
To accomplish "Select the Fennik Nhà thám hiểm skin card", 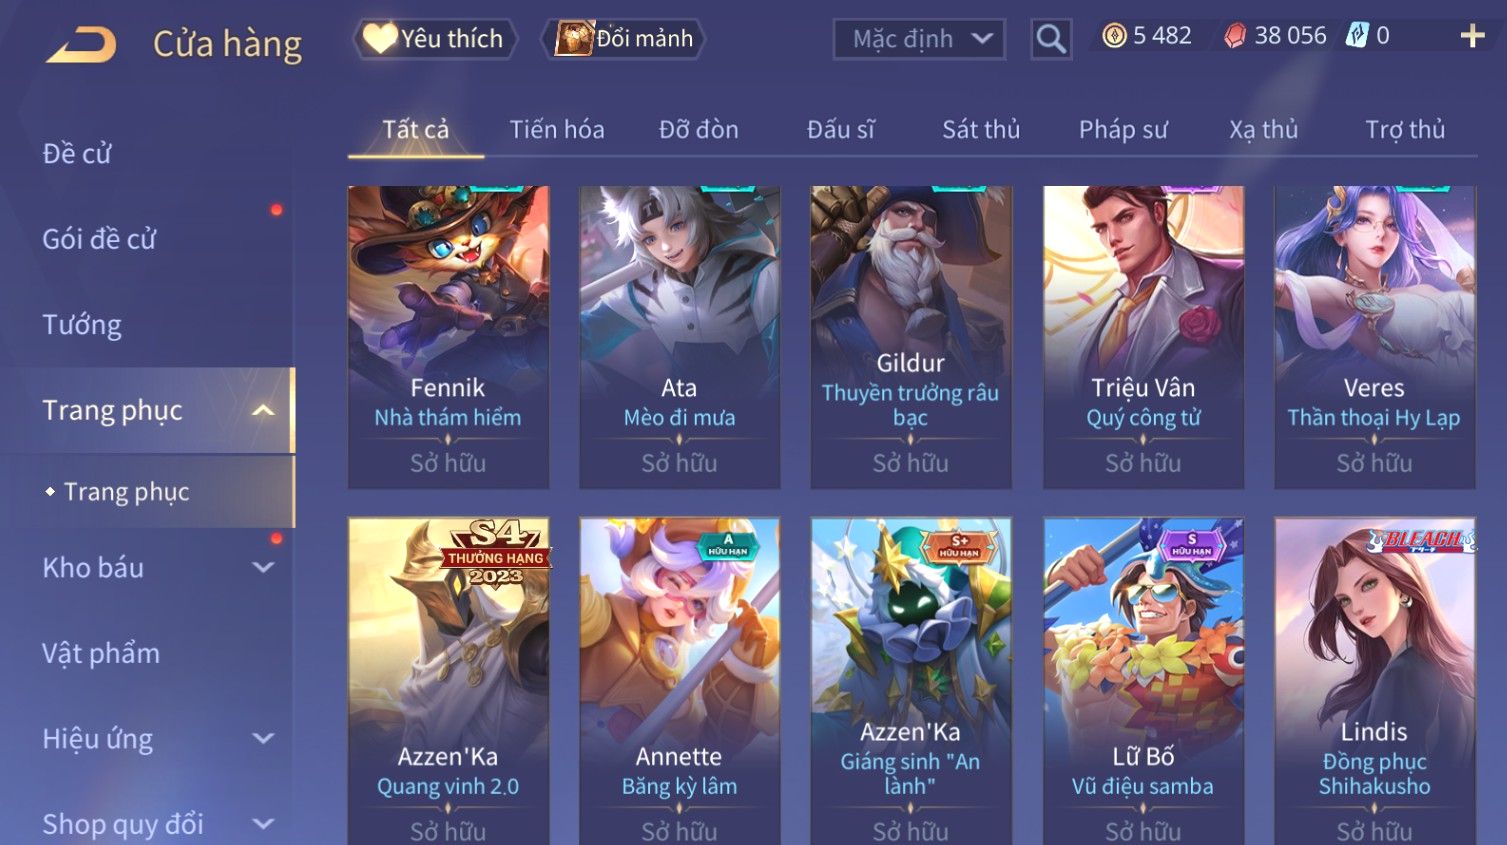I will click(448, 337).
